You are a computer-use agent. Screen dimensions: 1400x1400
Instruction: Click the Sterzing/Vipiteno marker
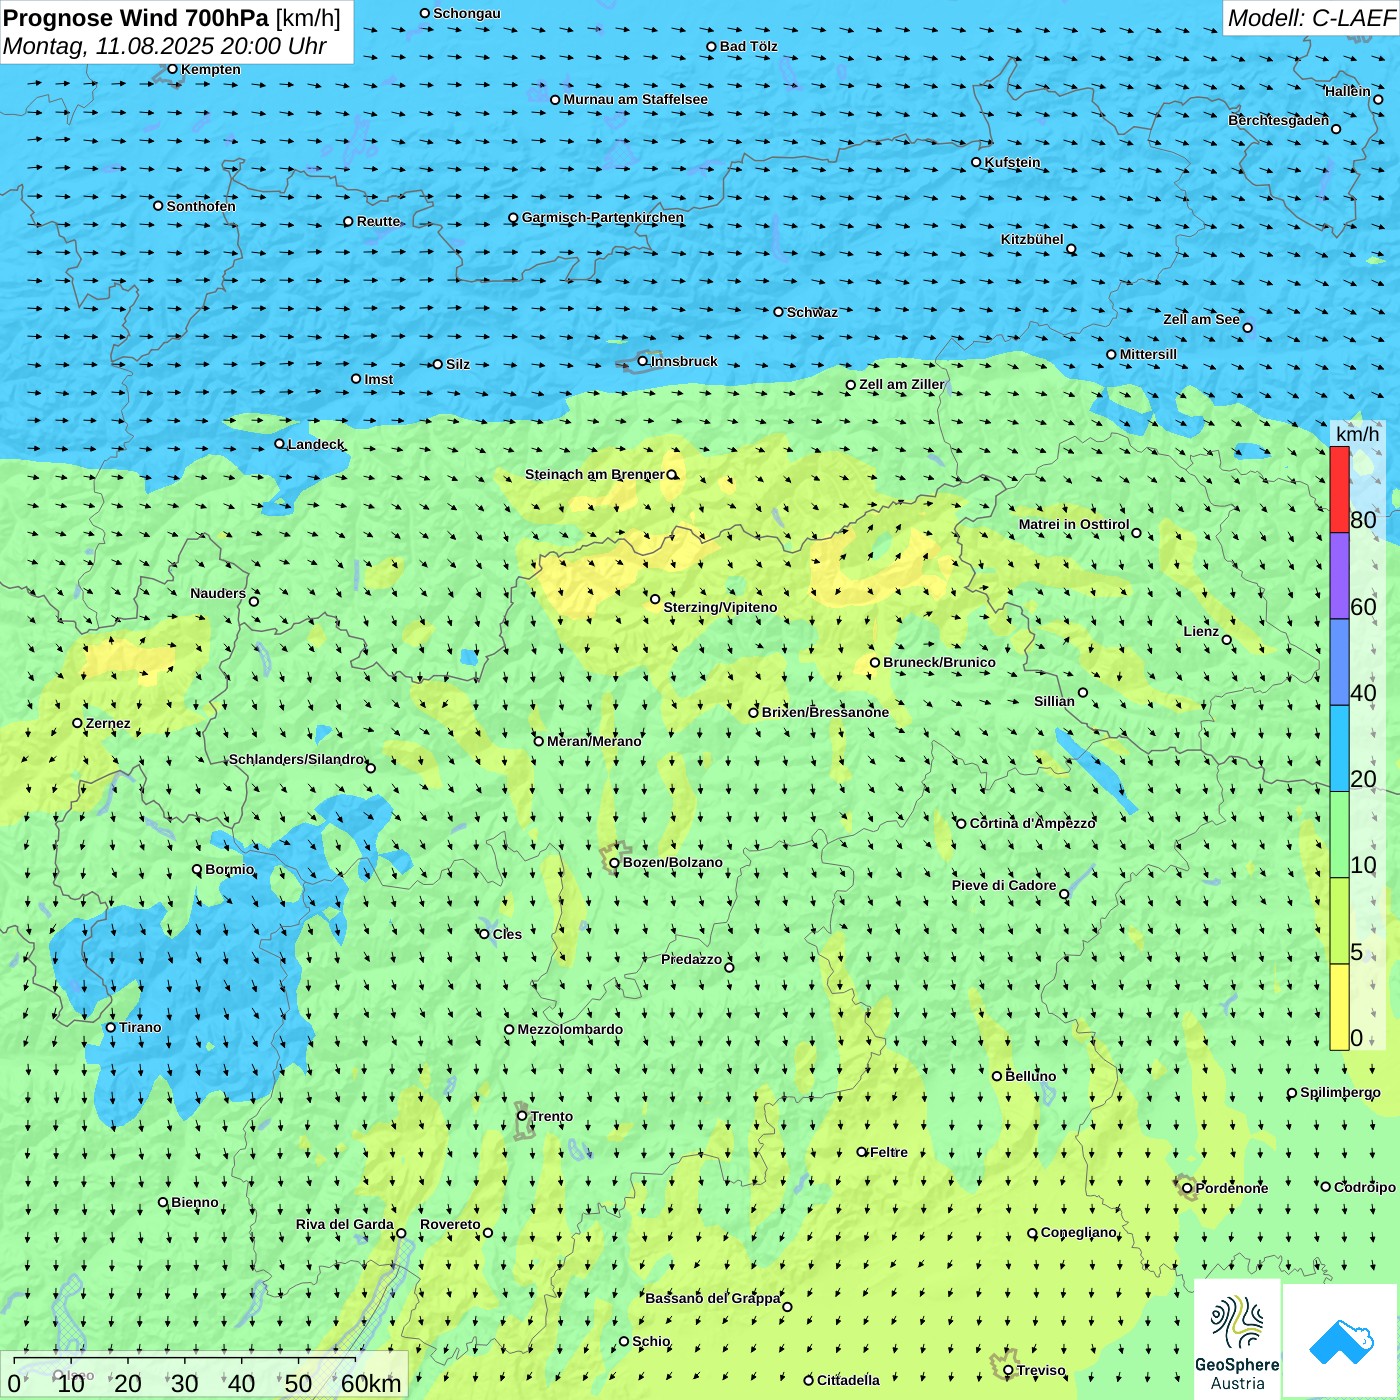[x=655, y=599]
